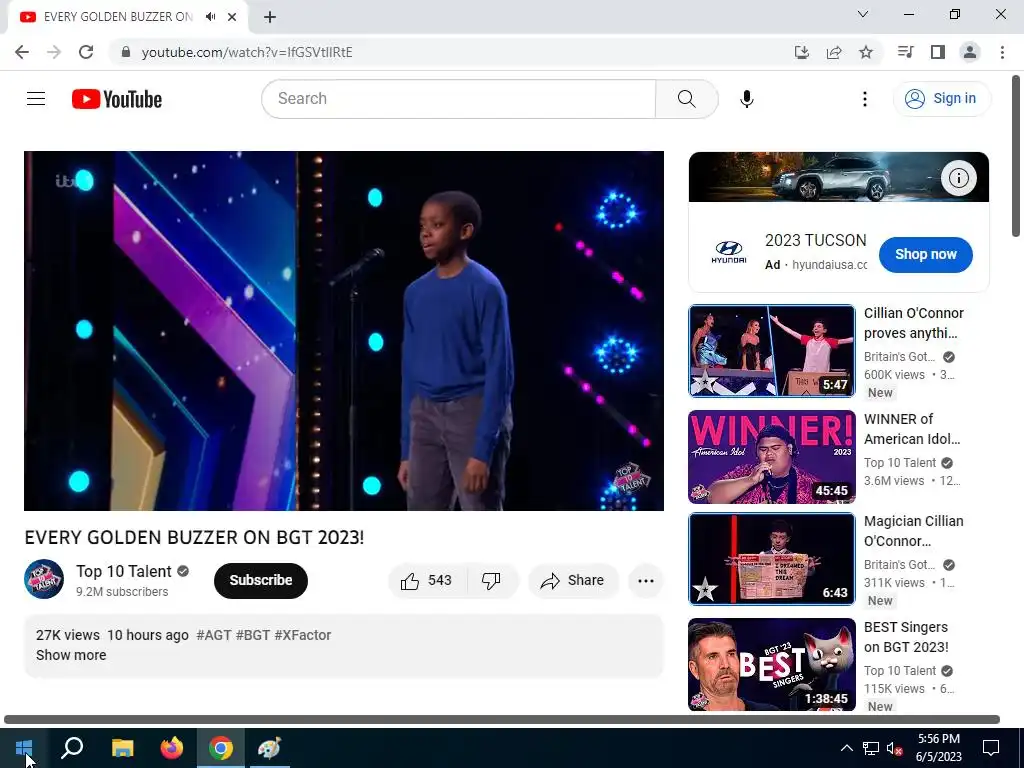The height and width of the screenshot is (768, 1024).
Task: Launch Firefox from taskbar
Action: (x=172, y=748)
